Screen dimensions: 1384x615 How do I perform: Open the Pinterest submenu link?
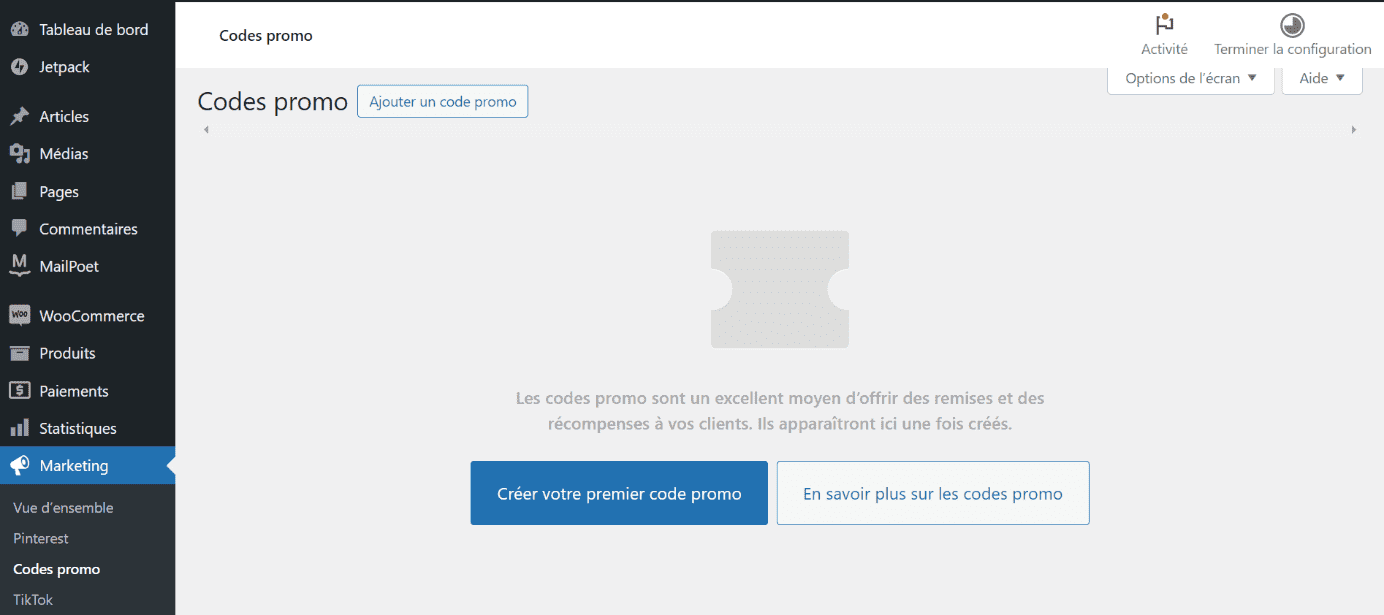pos(41,538)
